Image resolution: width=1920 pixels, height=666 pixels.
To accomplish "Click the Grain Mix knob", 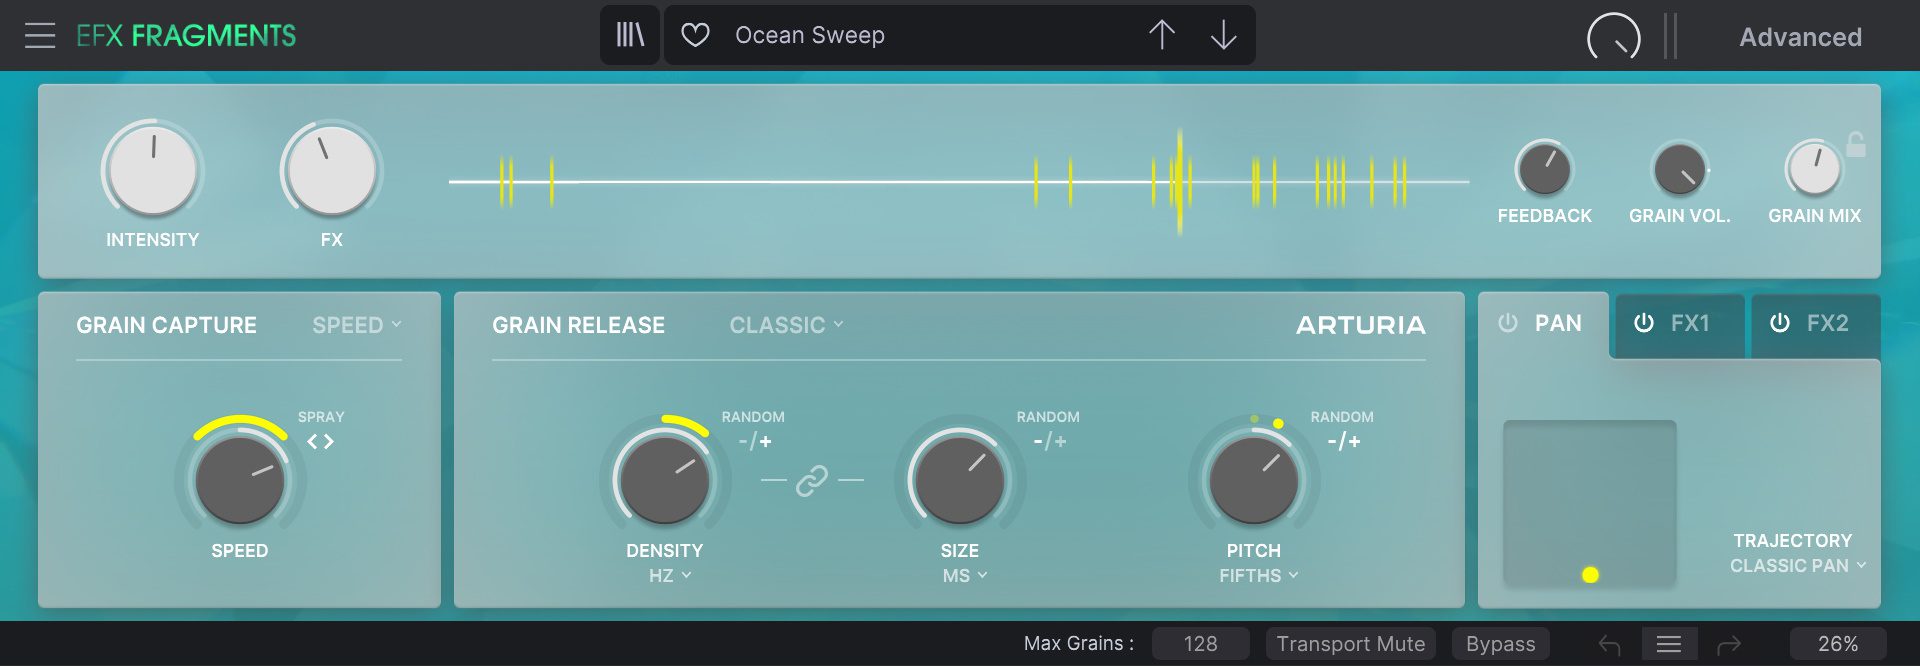I will click(x=1814, y=169).
